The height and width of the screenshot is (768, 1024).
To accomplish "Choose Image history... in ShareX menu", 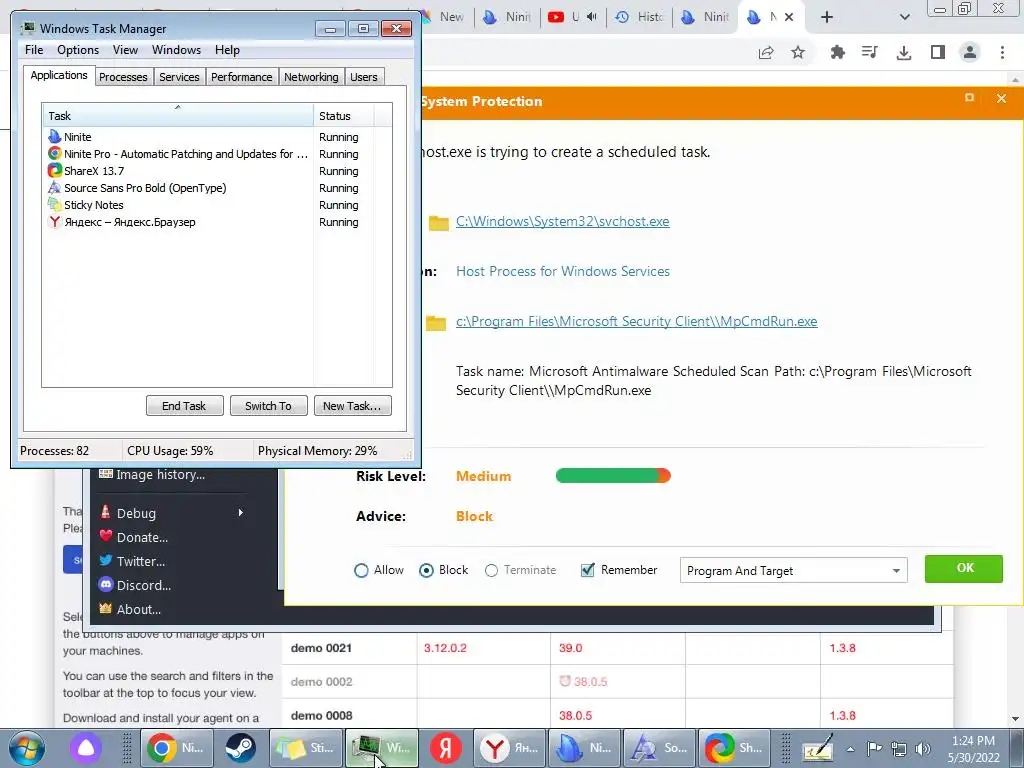I will pos(161,475).
